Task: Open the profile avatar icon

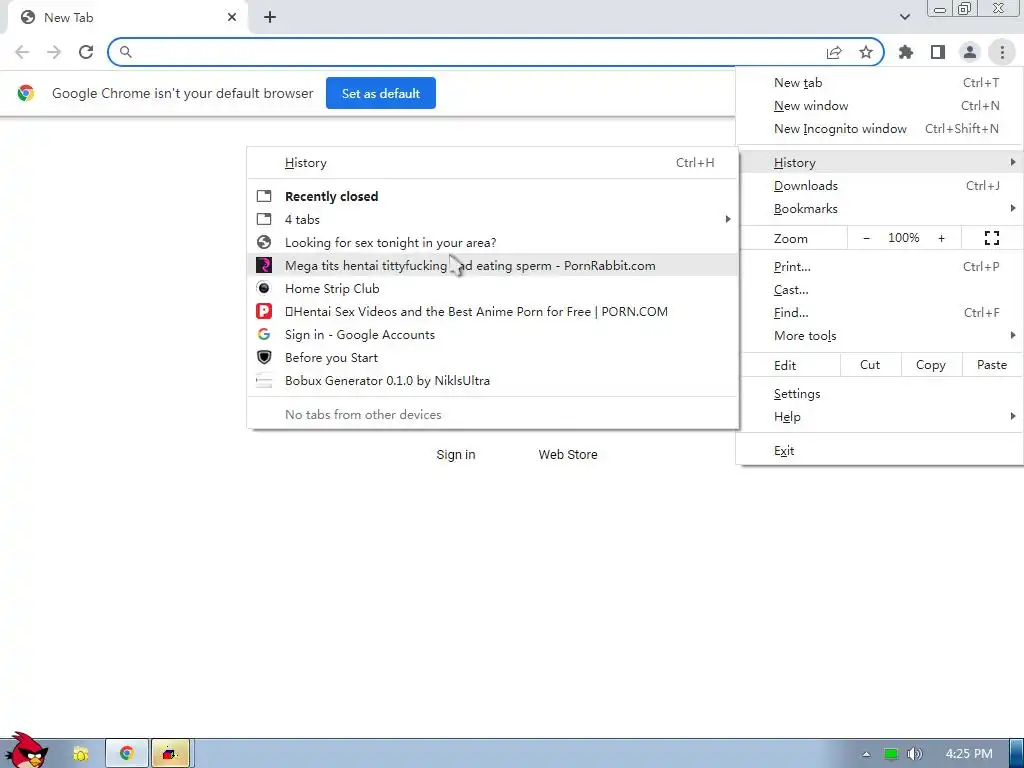Action: click(970, 52)
